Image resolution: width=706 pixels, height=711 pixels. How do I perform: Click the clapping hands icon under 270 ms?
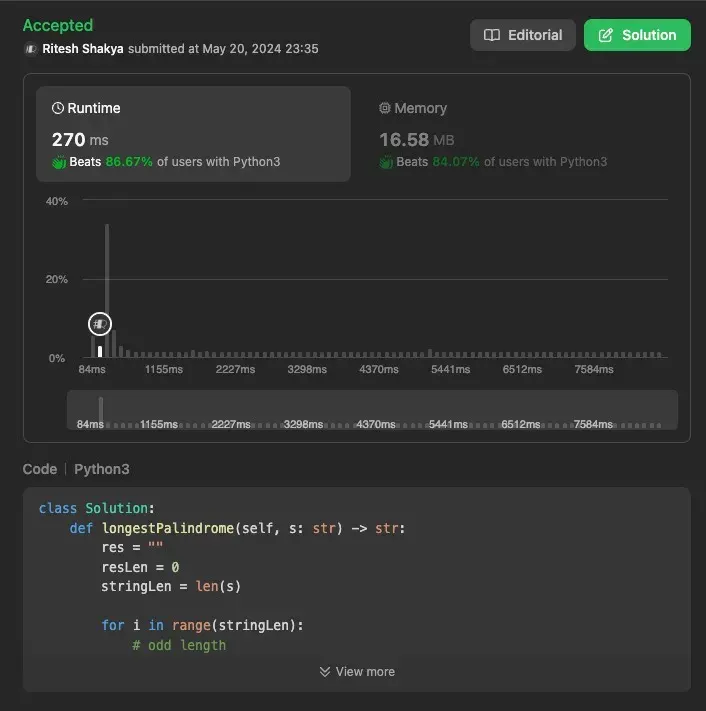[x=59, y=161]
